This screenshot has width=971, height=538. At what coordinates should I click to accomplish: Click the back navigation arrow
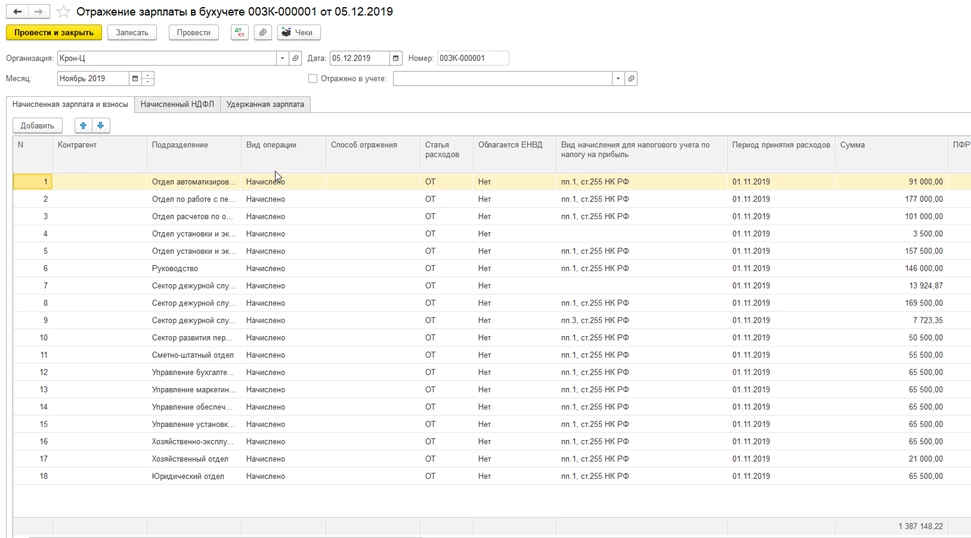(17, 12)
